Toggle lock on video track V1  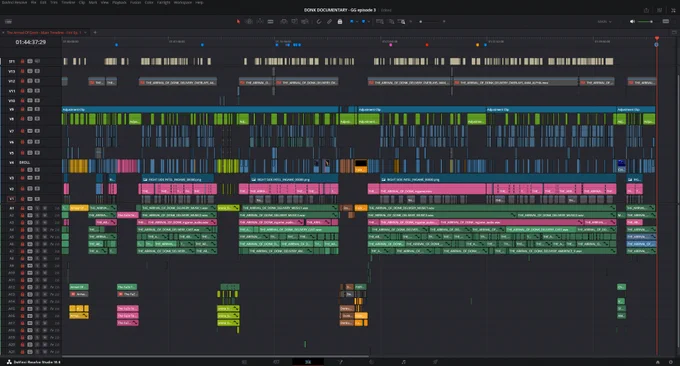coord(23,199)
